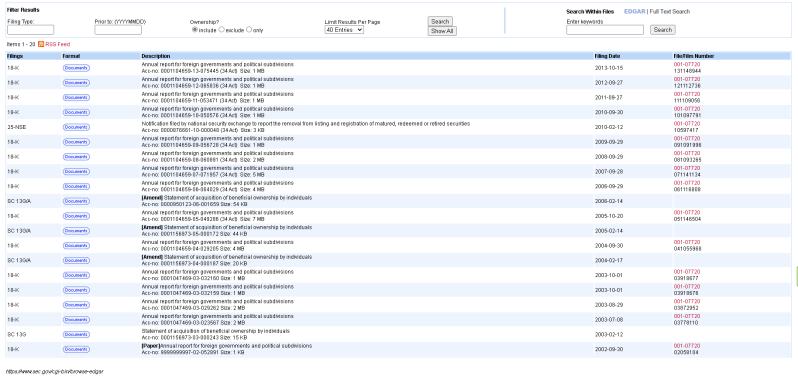The image size is (798, 379).
Task: Open Documents for the 2013-10-15 18-K filing
Action: point(76,68)
